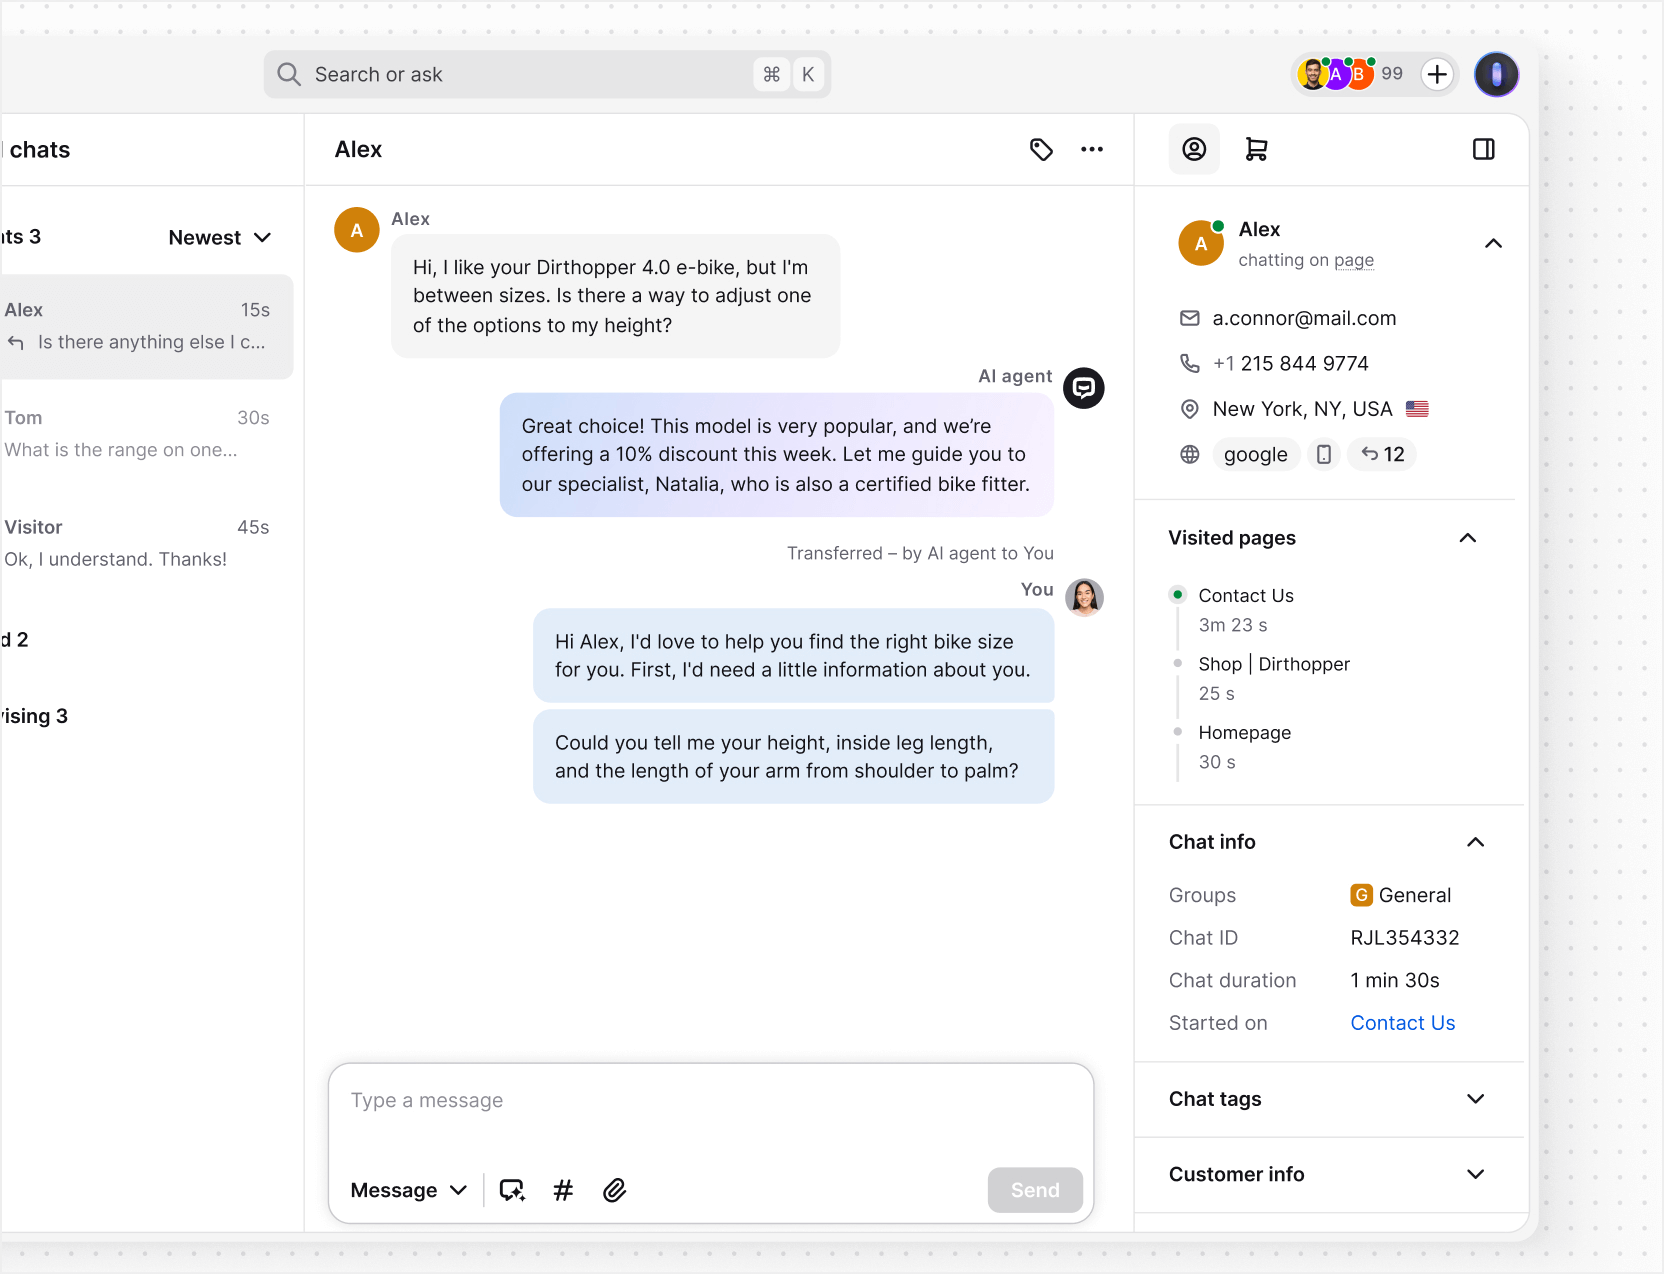The width and height of the screenshot is (1664, 1274).
Task: Open the Newest sorting dropdown
Action: pos(220,237)
